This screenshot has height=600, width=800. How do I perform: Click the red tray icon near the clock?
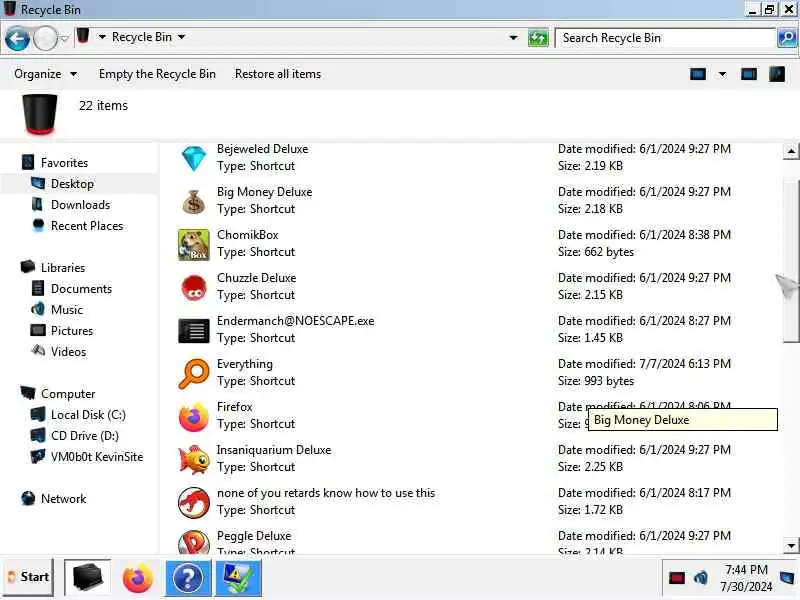point(677,578)
